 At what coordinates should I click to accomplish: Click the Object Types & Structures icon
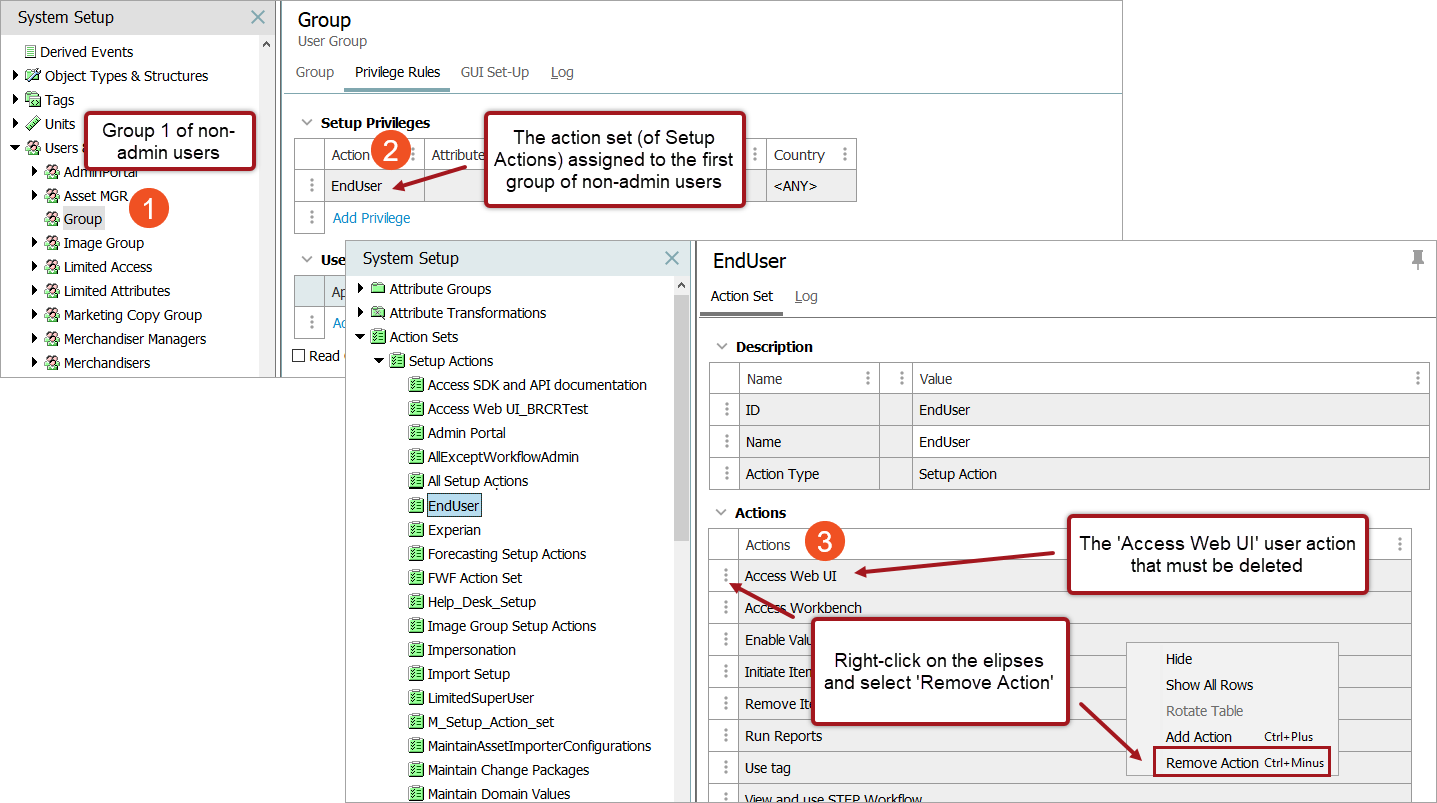click(33, 76)
